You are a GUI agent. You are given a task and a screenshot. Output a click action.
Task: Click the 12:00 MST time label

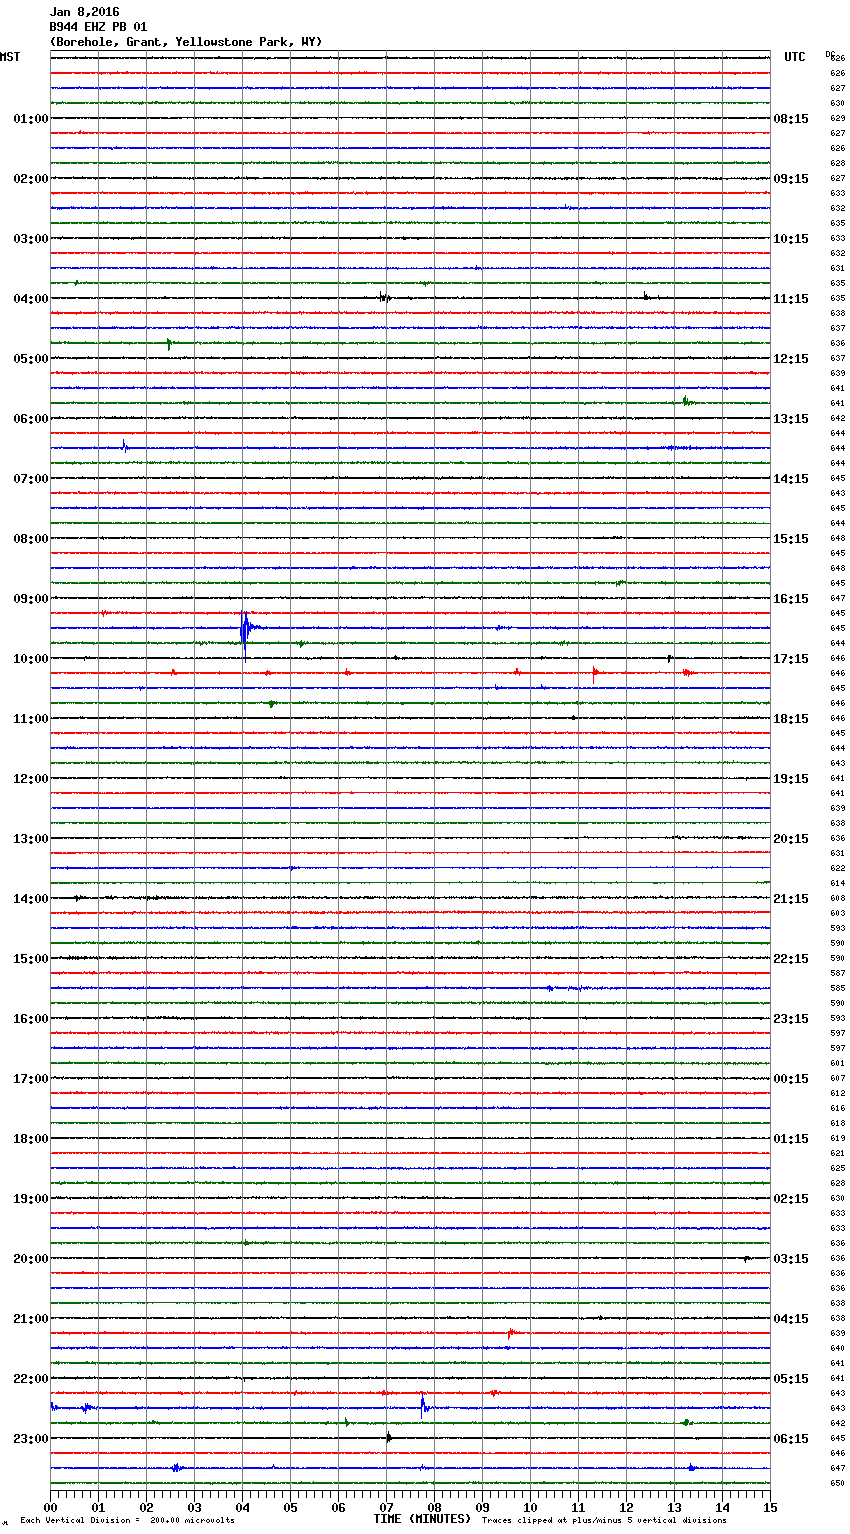pyautogui.click(x=31, y=779)
